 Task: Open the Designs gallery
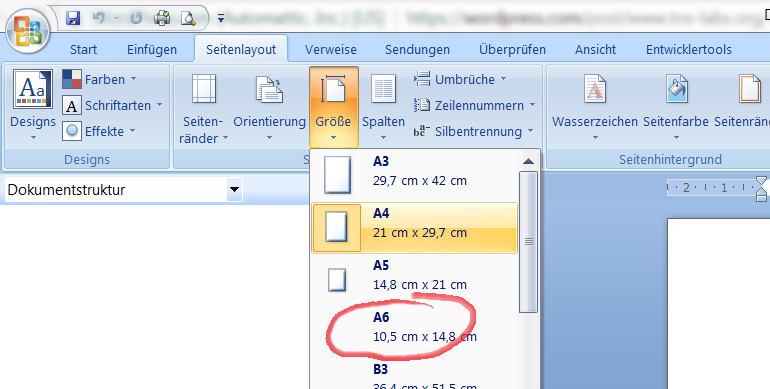33,105
